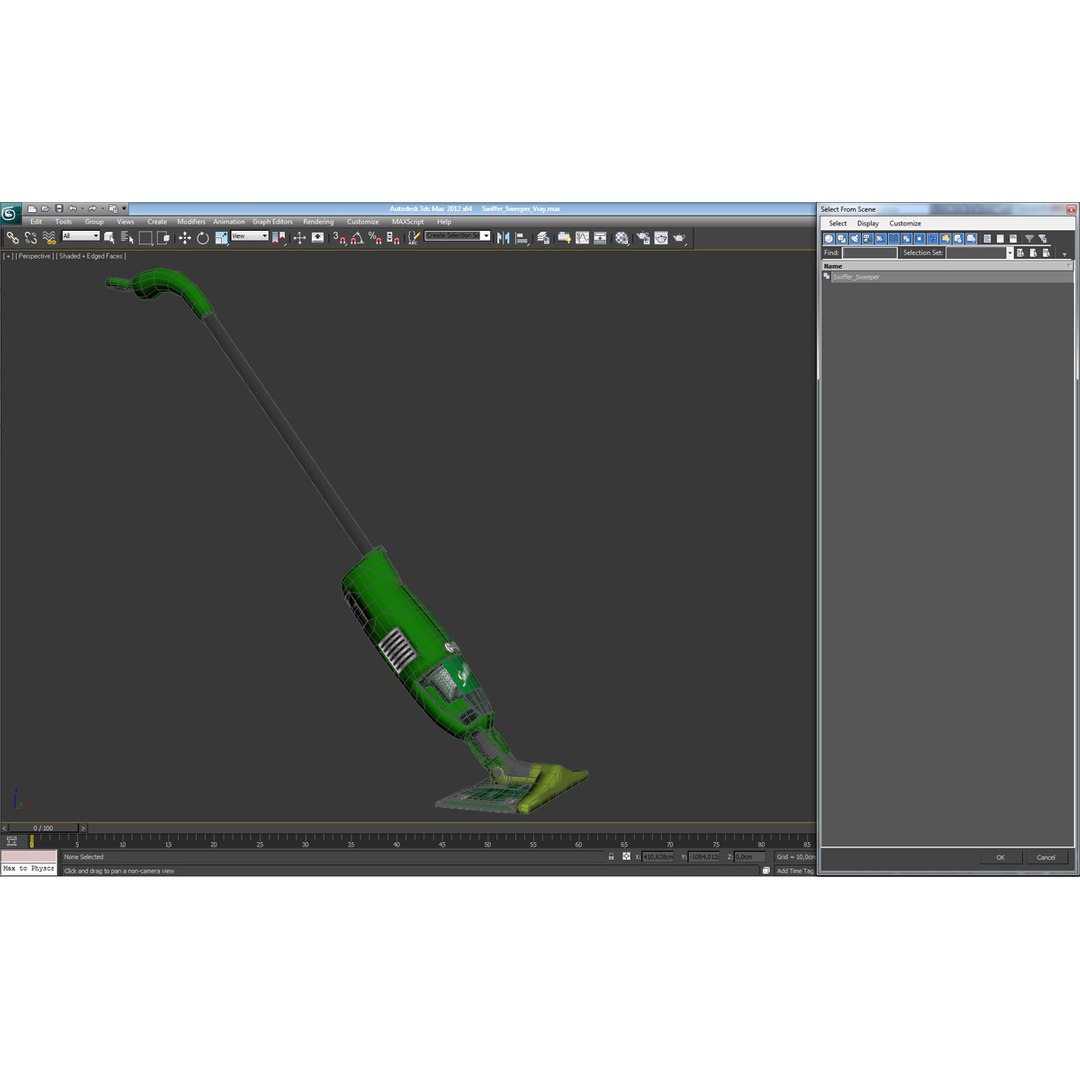Redo action with quick access arrow
The image size is (1080, 1080).
coord(92,209)
